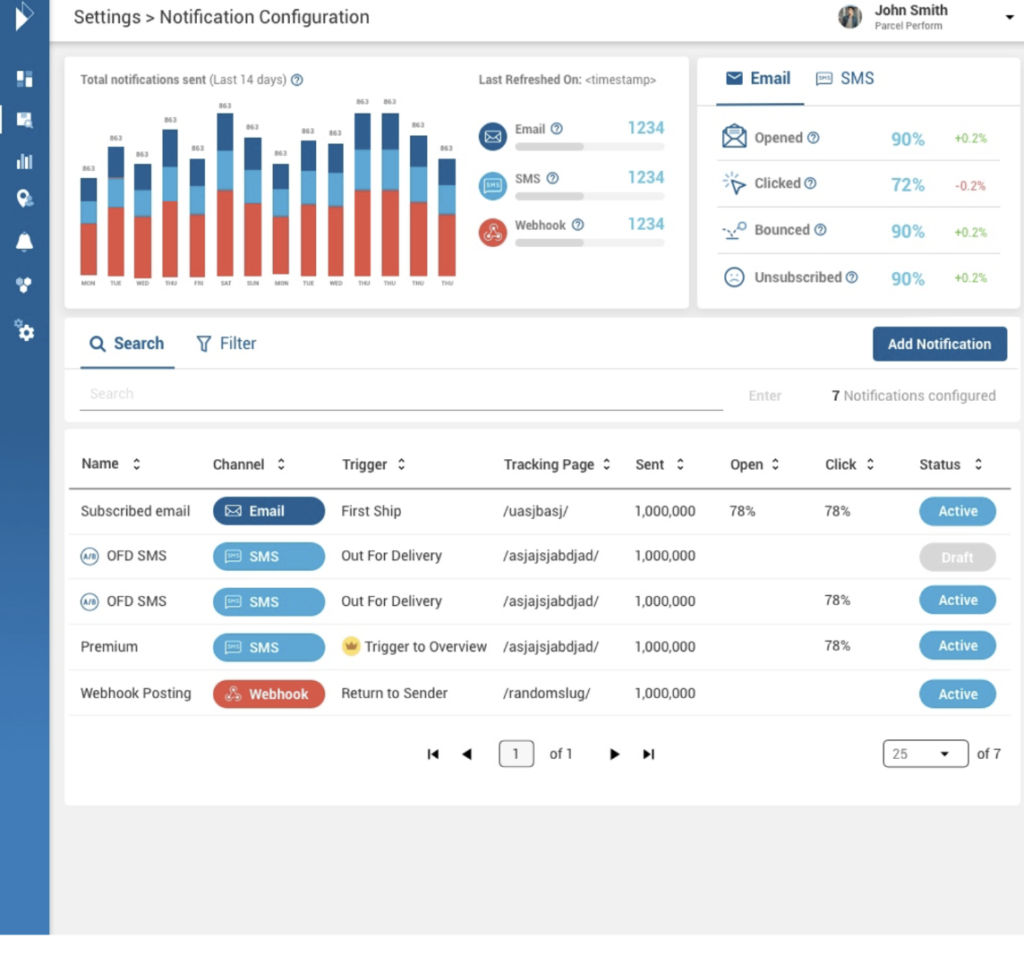Go to the previous page
This screenshot has height=954, width=1024.
[x=467, y=754]
